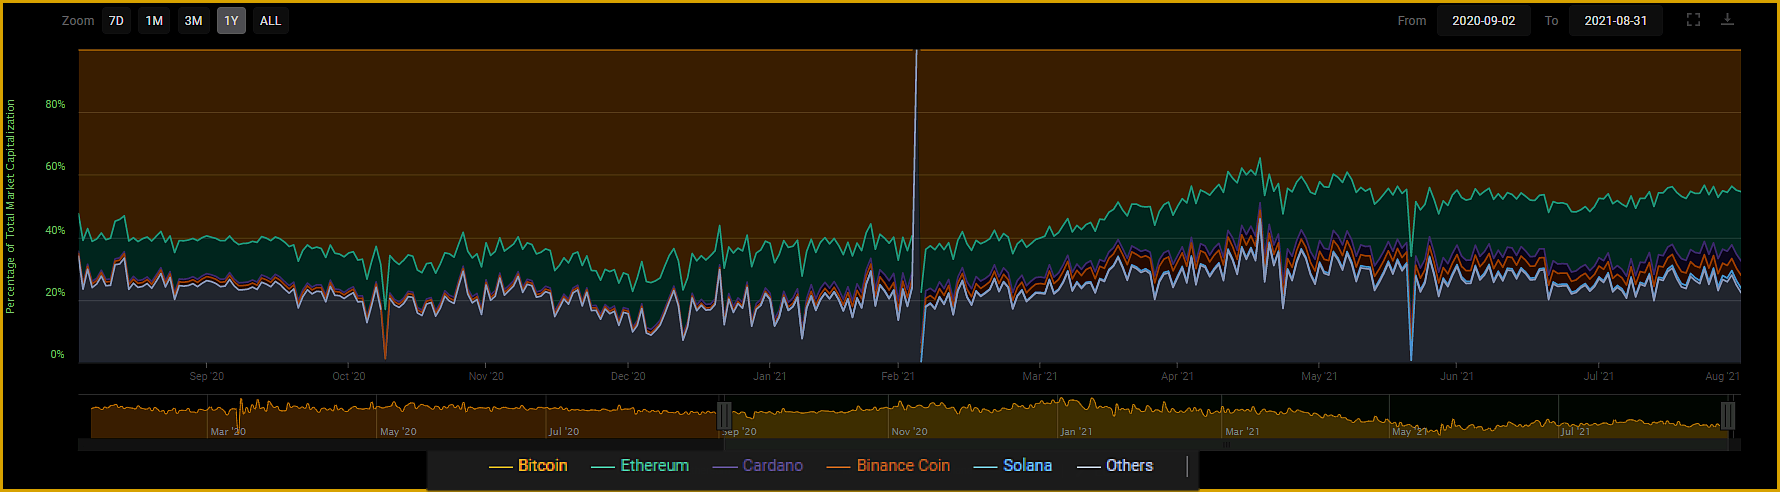Set zoom range to 1M
This screenshot has width=1780, height=492.
coord(154,21)
